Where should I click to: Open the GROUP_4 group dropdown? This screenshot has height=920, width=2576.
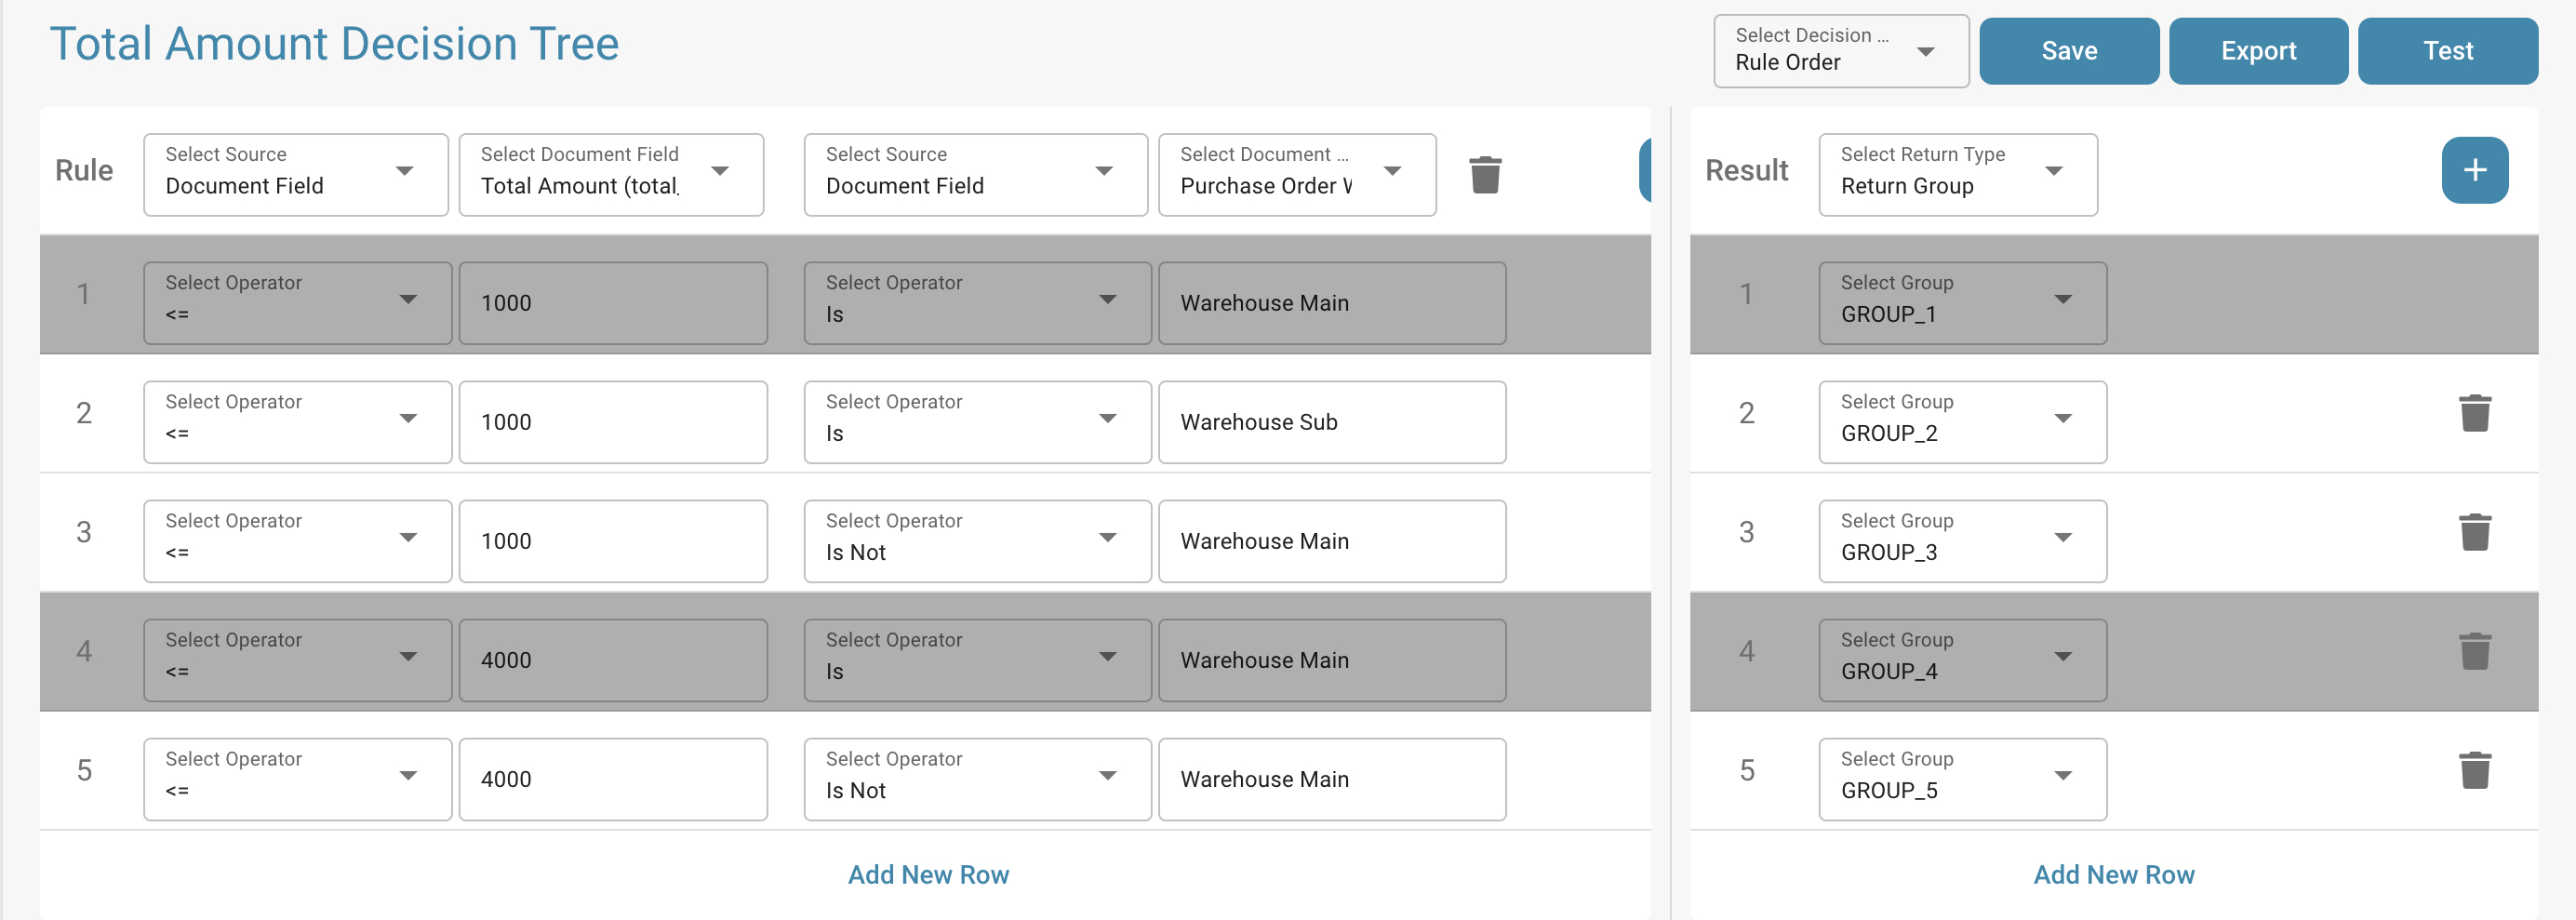(1962, 660)
